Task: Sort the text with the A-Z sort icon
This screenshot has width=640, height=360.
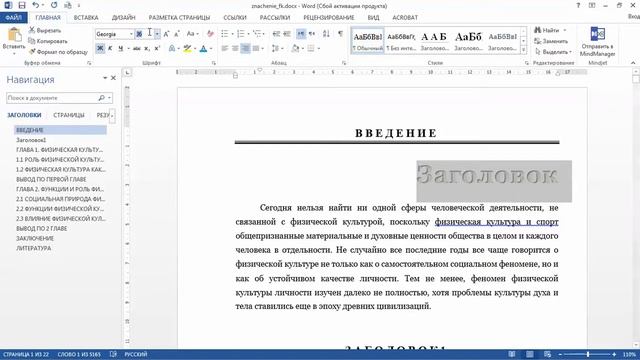Action: (326, 34)
